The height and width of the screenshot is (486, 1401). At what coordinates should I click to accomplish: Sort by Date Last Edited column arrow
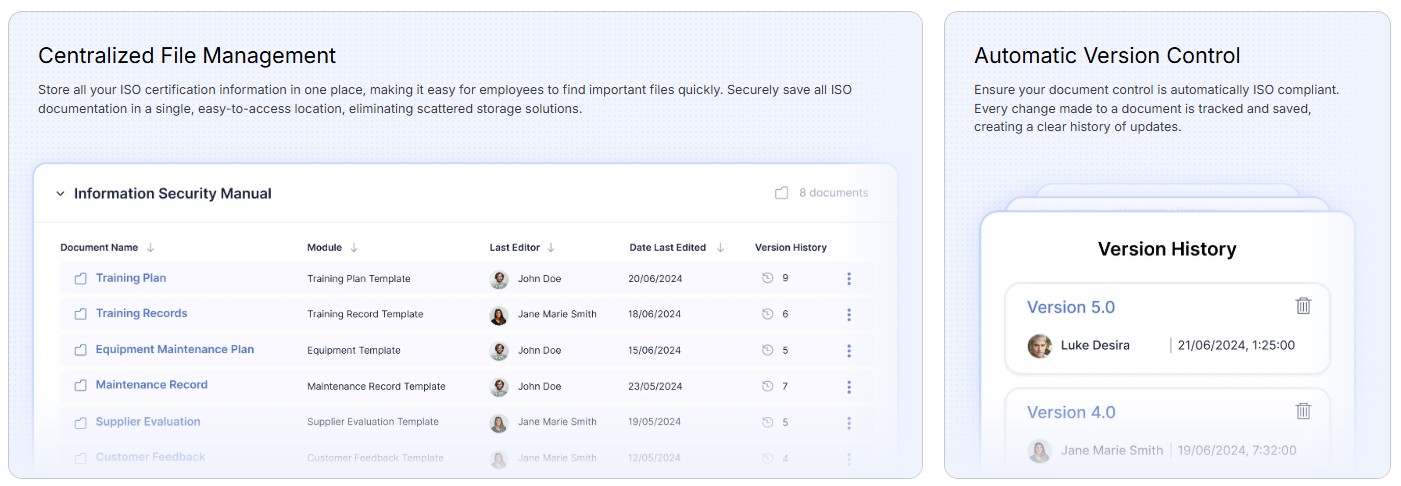720,248
